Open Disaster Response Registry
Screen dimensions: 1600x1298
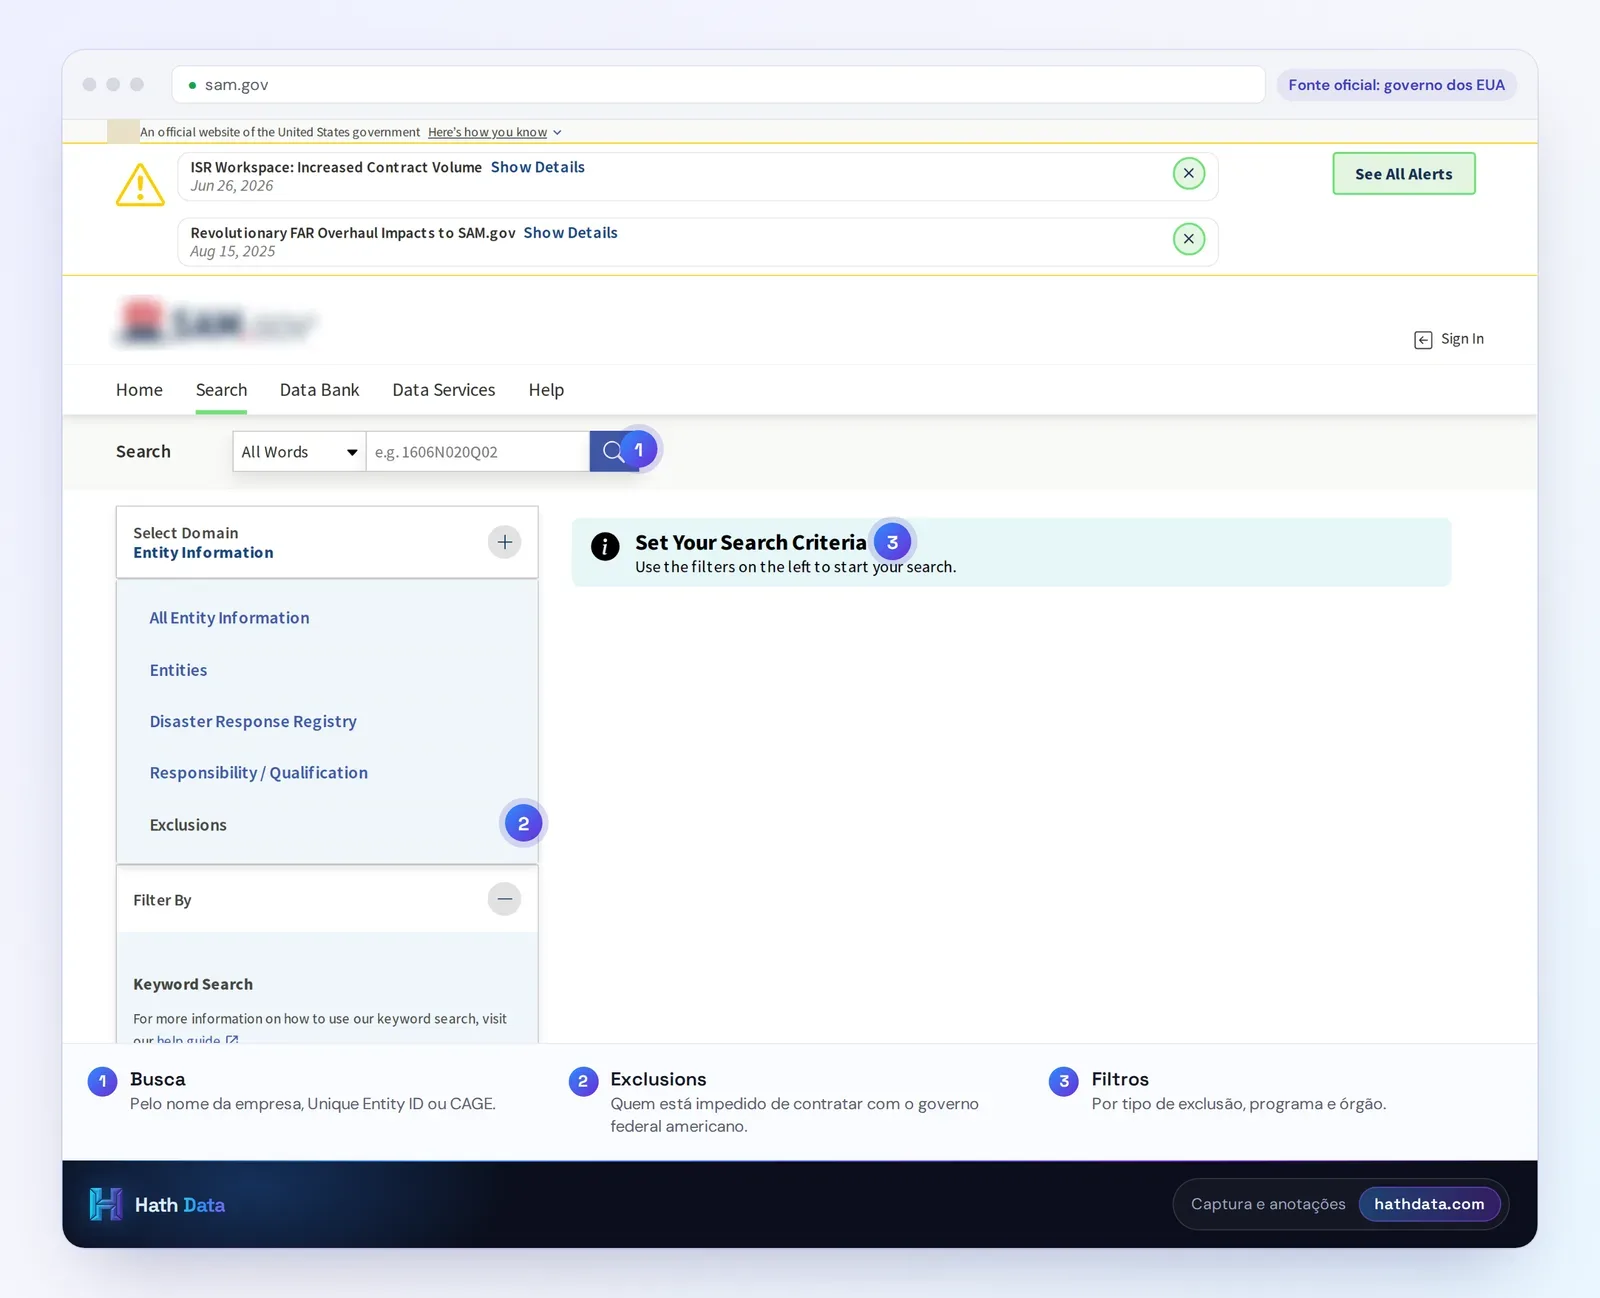253,722
